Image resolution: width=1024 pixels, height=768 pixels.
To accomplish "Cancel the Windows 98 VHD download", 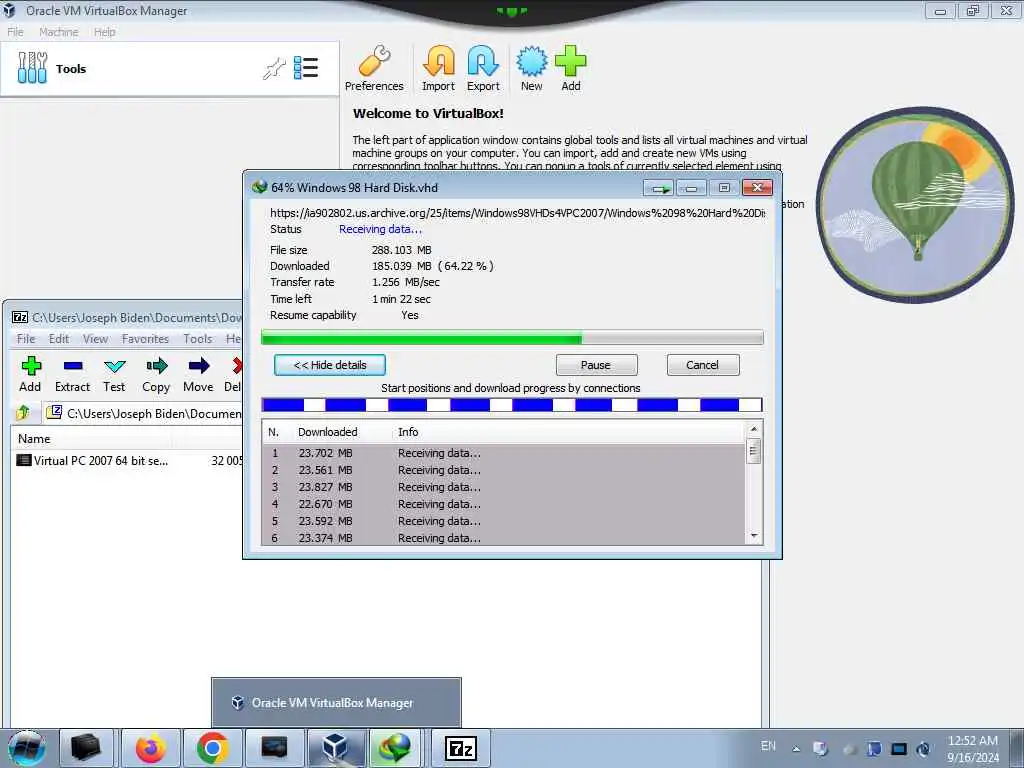I will tap(703, 365).
